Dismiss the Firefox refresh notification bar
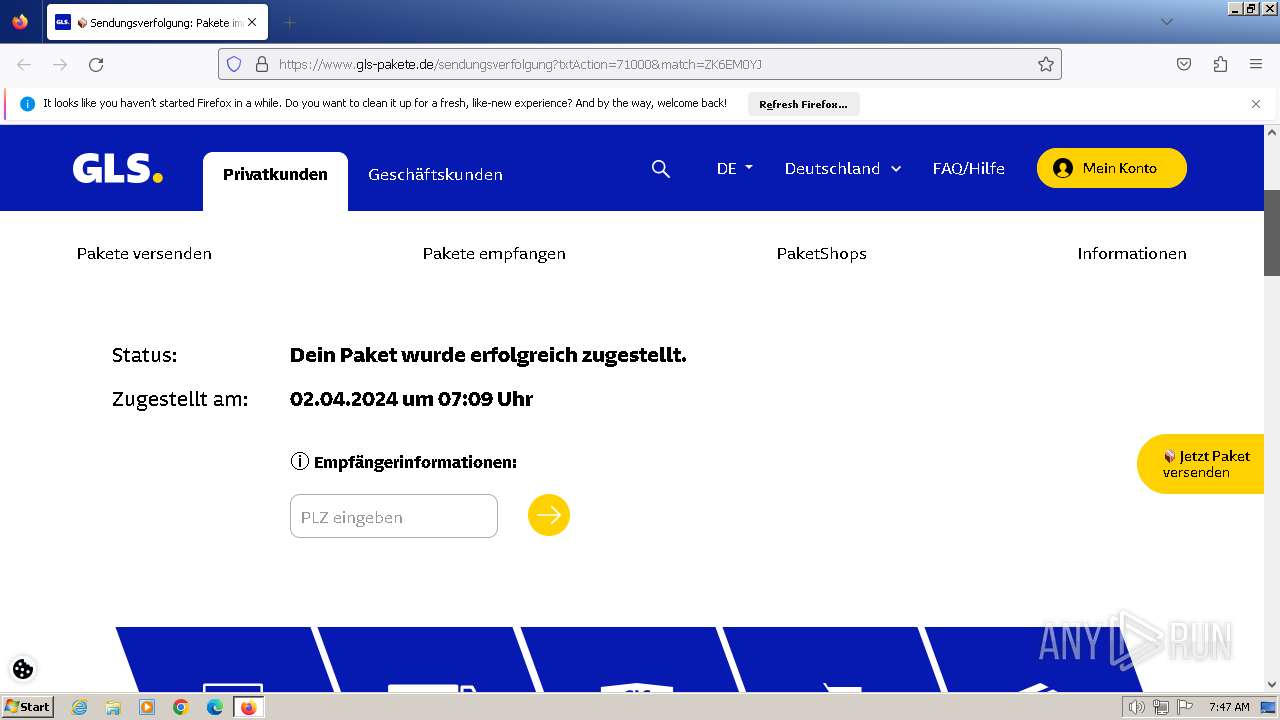Screen dimensions: 1280x720 click(1256, 104)
